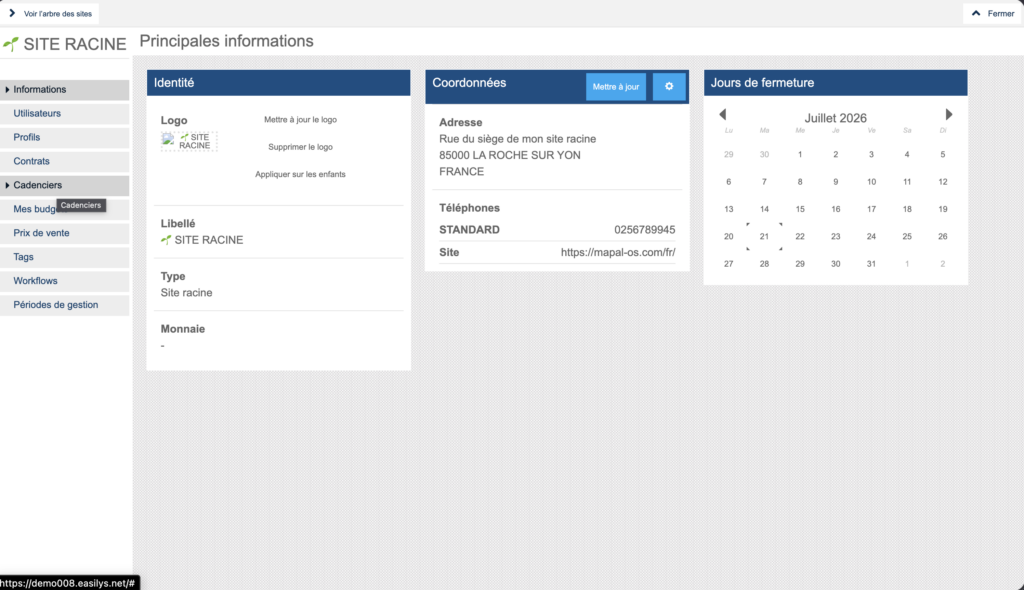Click Appliquer sur les enfants

[300, 174]
